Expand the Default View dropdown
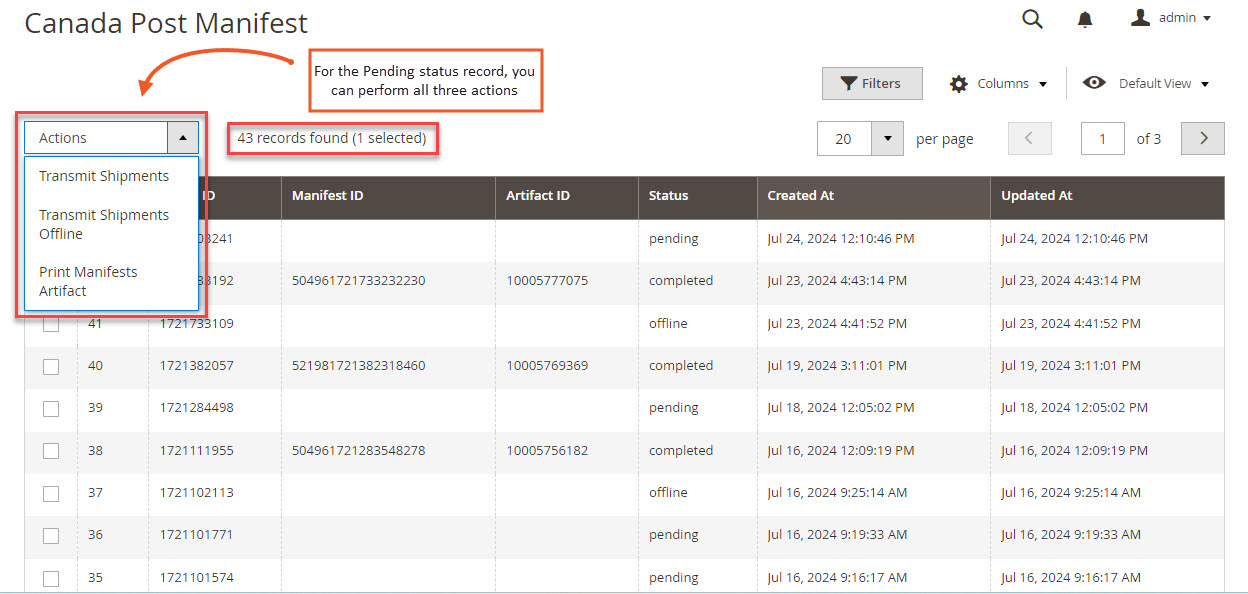 [1146, 84]
